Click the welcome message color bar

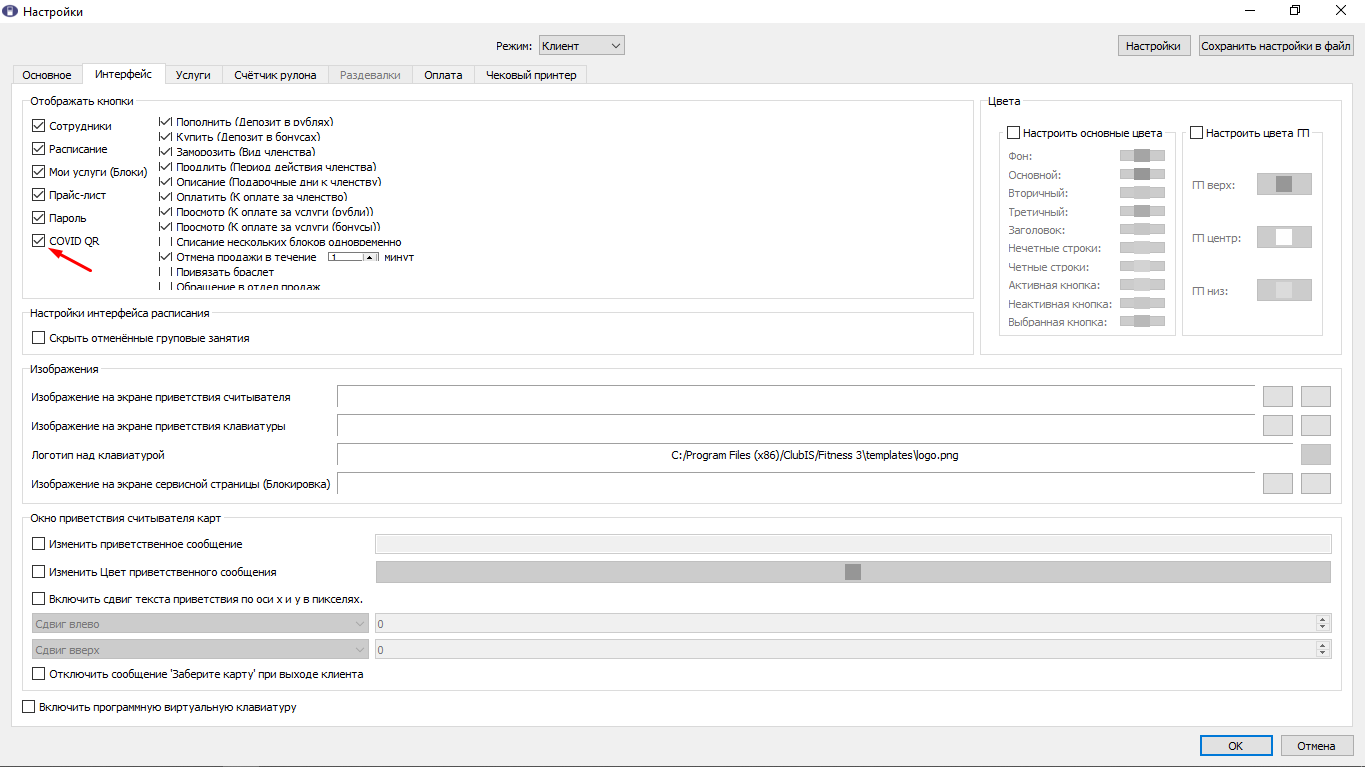point(853,572)
